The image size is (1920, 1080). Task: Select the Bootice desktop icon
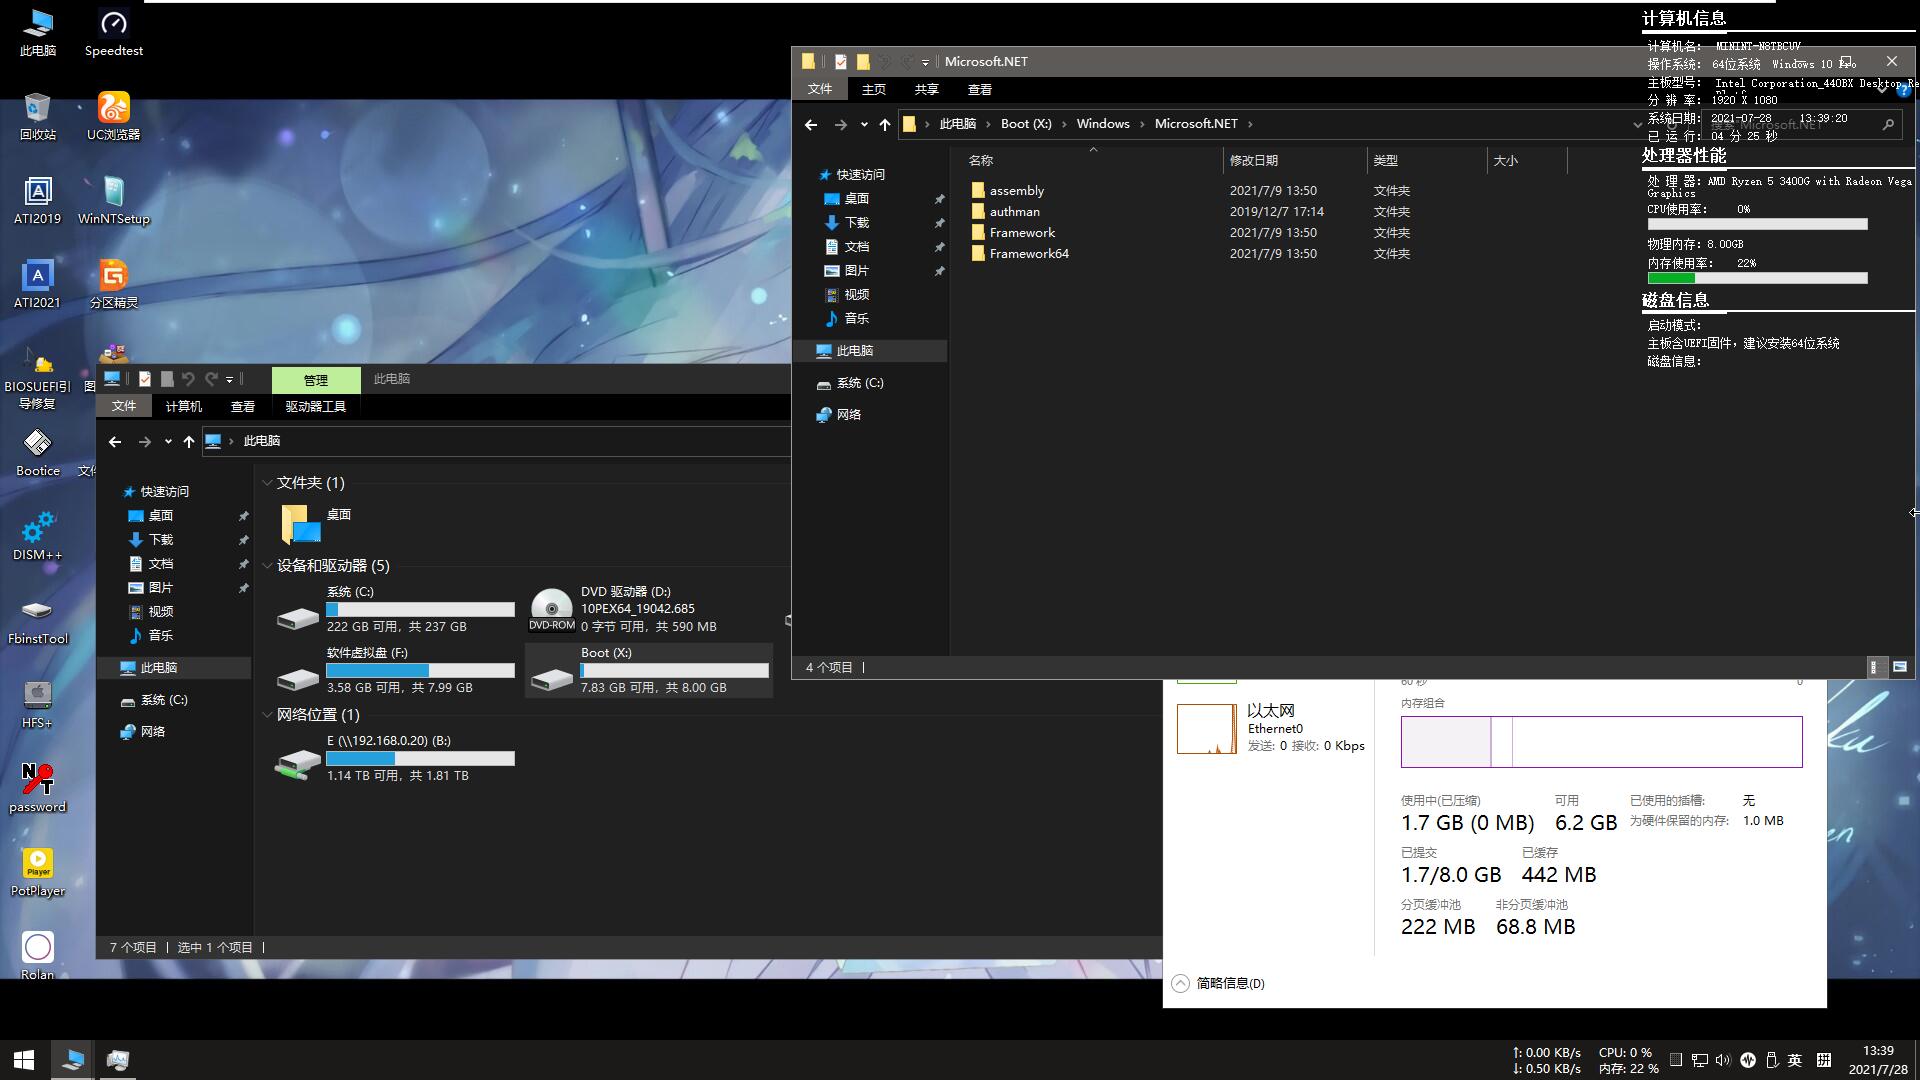coord(37,452)
